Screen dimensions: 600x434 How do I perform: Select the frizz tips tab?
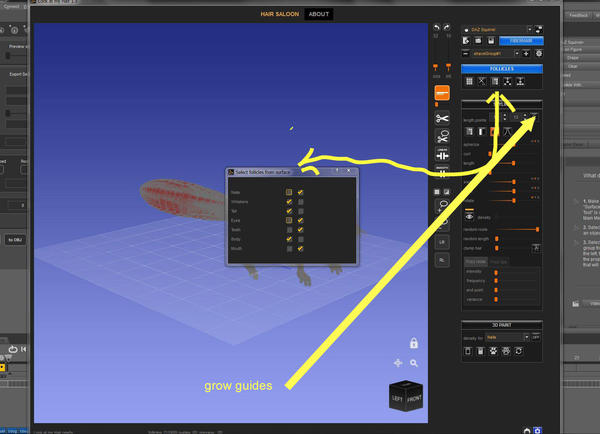pos(499,262)
